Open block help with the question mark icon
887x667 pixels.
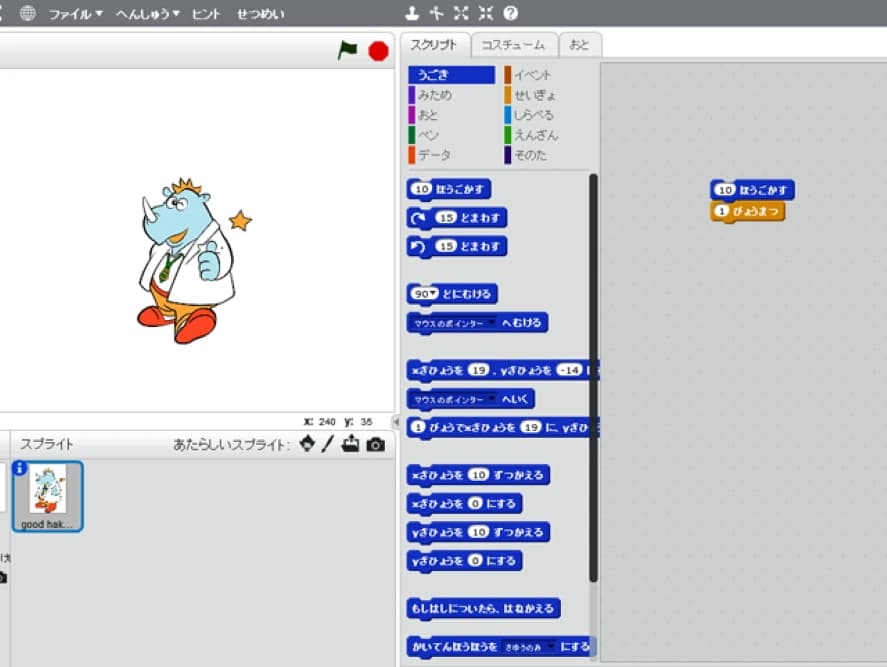(x=512, y=13)
